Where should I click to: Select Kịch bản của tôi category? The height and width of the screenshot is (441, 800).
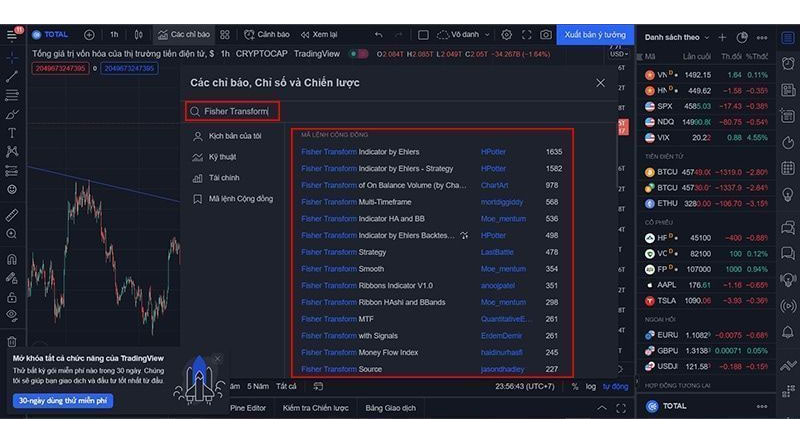click(x=227, y=136)
